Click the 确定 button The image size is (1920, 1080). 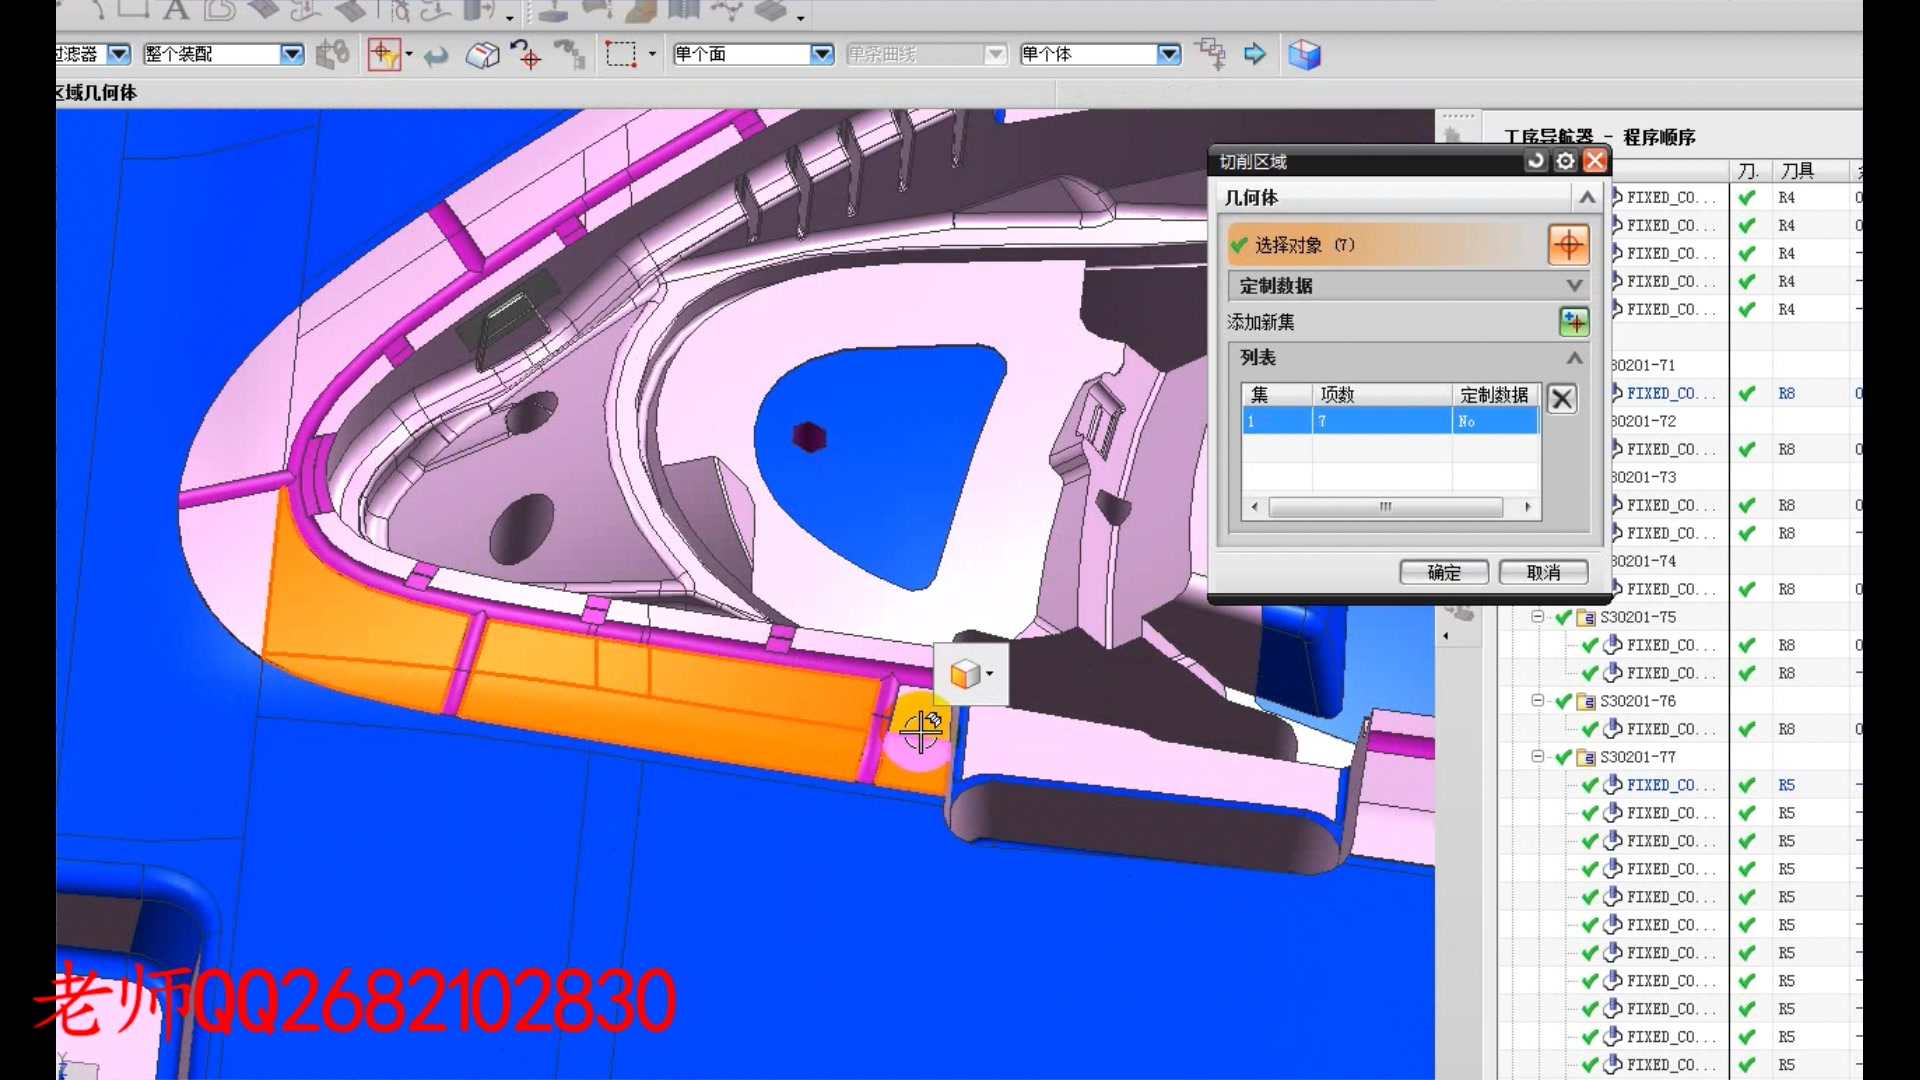1443,572
